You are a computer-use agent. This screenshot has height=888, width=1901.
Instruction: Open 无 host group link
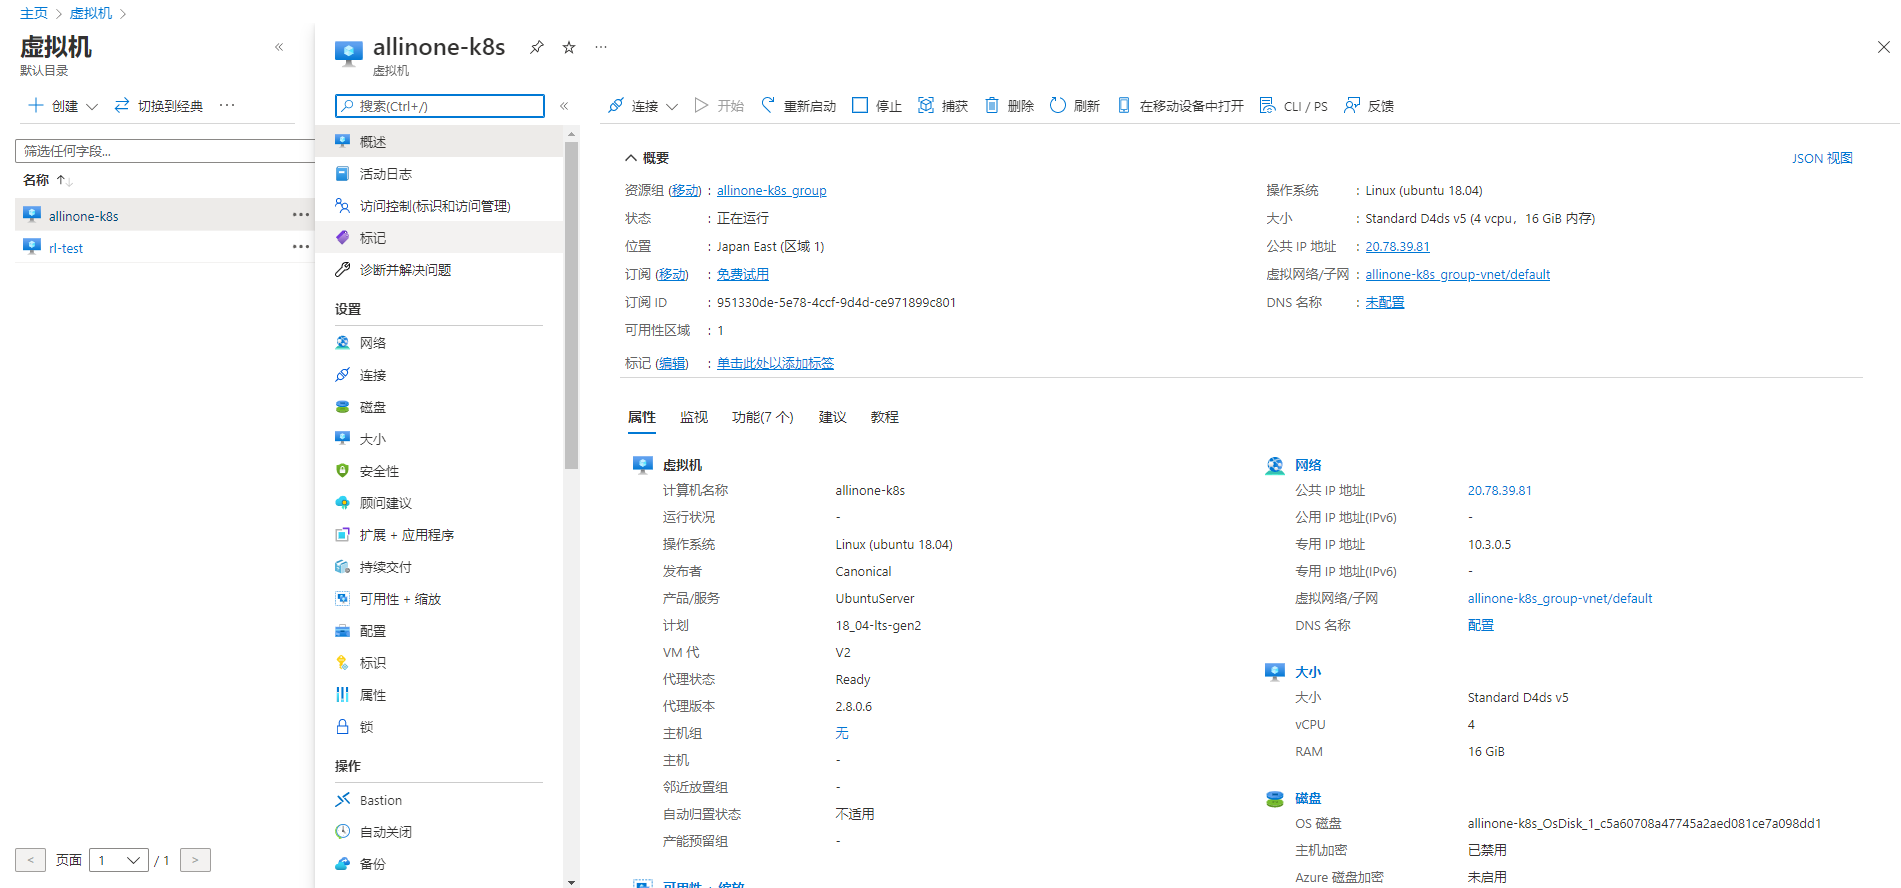click(x=842, y=733)
